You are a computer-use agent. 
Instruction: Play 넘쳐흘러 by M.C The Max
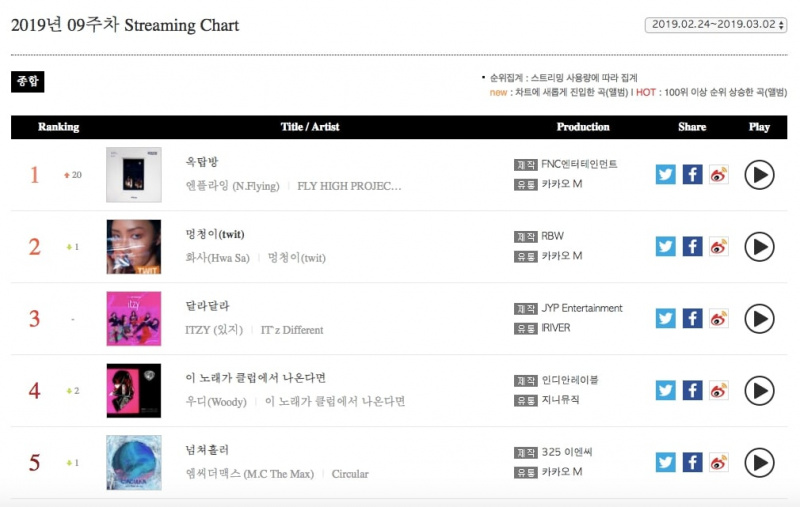pos(759,463)
